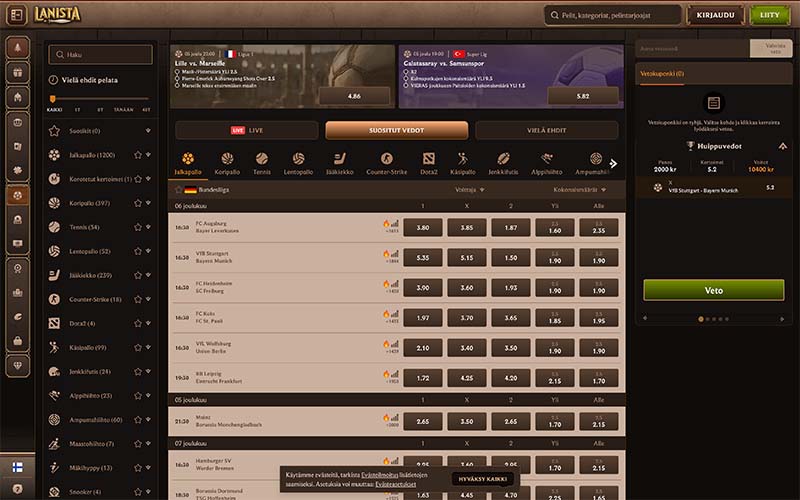Switch to the LIVE tab
The image size is (800, 500).
click(x=247, y=130)
